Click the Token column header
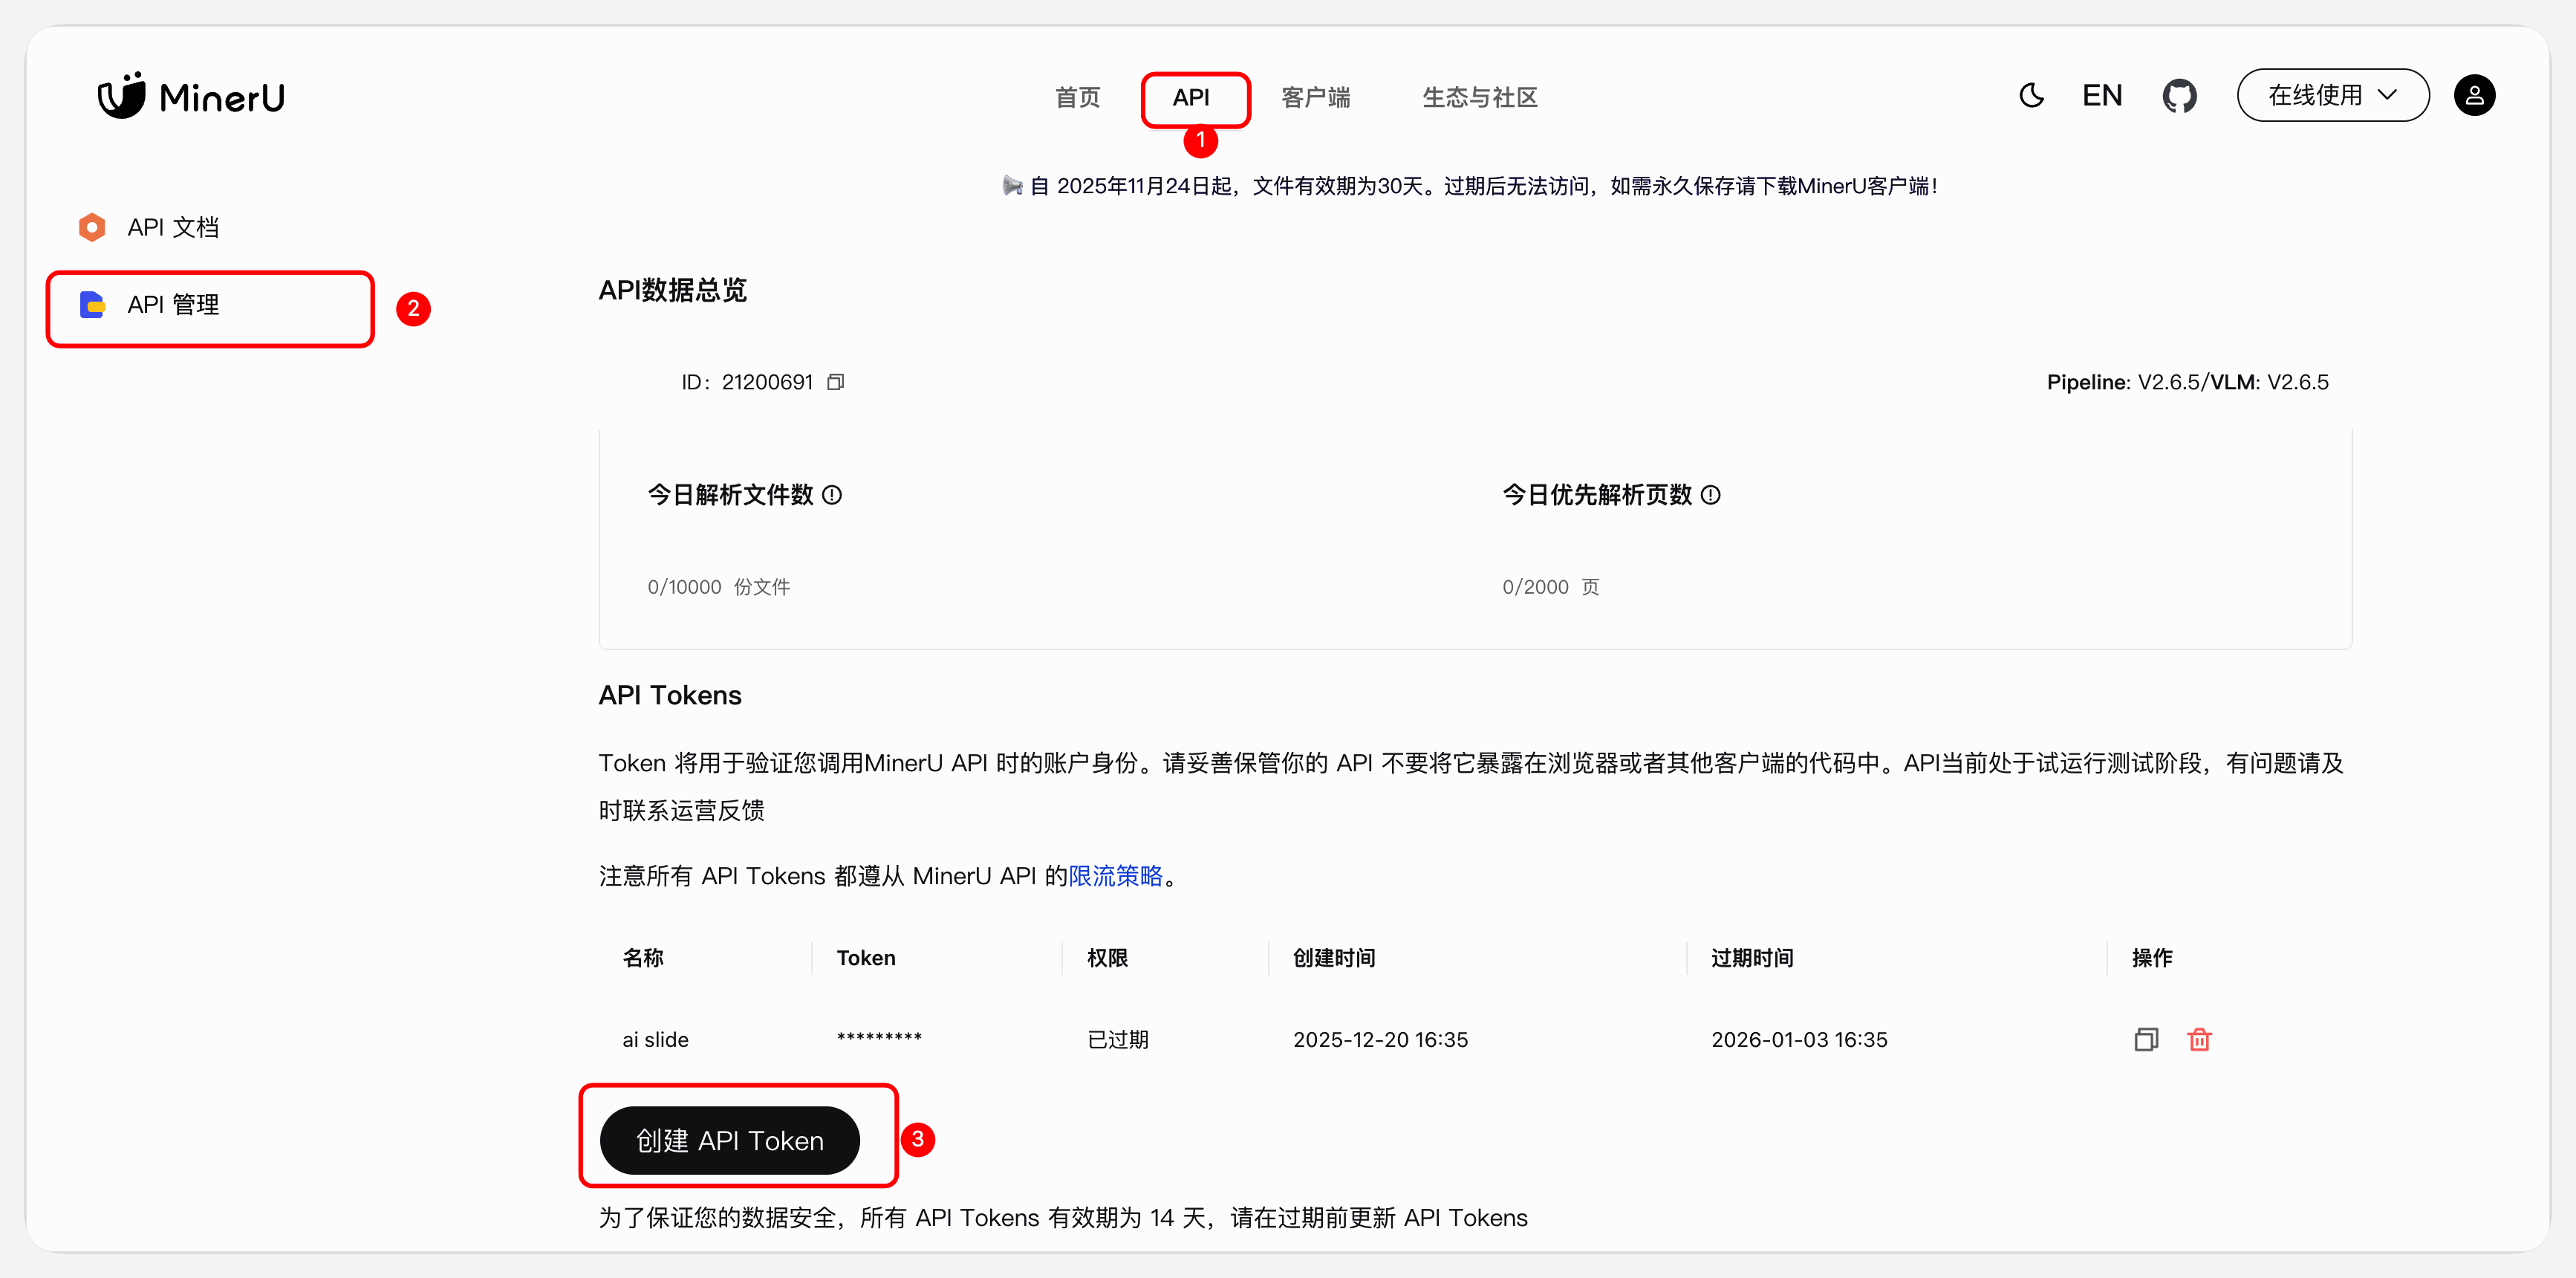Viewport: 2576px width, 1278px height. pos(866,958)
